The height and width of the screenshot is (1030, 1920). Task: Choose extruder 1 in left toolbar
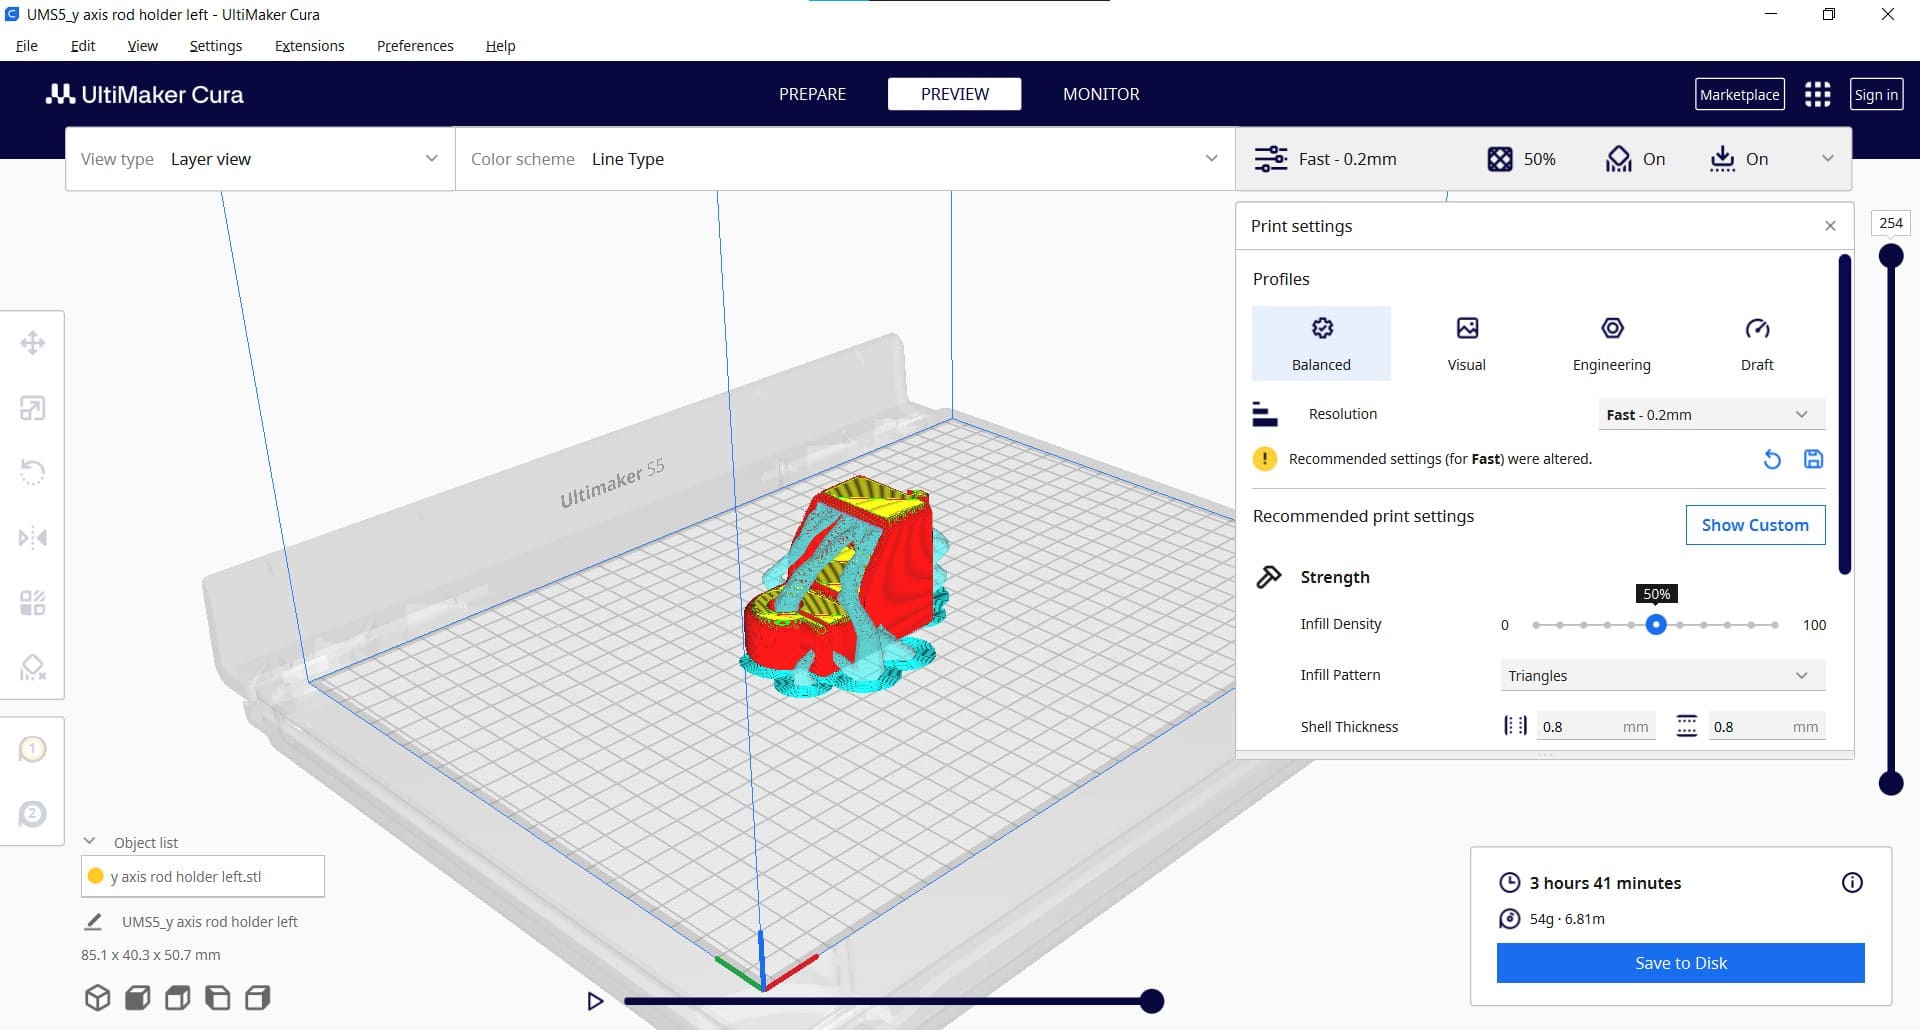click(x=32, y=749)
